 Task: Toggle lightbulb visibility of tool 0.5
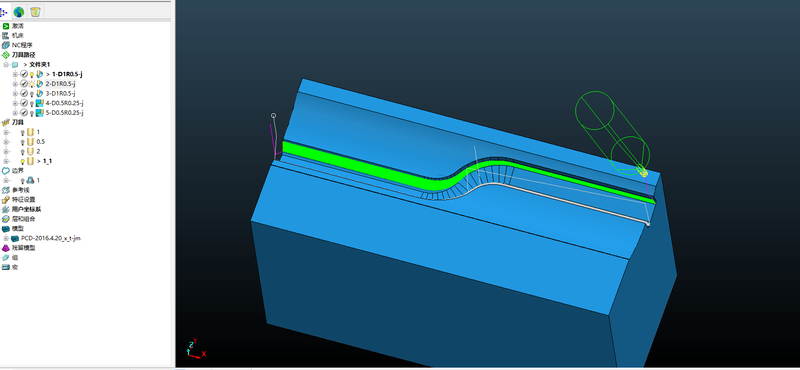click(x=23, y=142)
